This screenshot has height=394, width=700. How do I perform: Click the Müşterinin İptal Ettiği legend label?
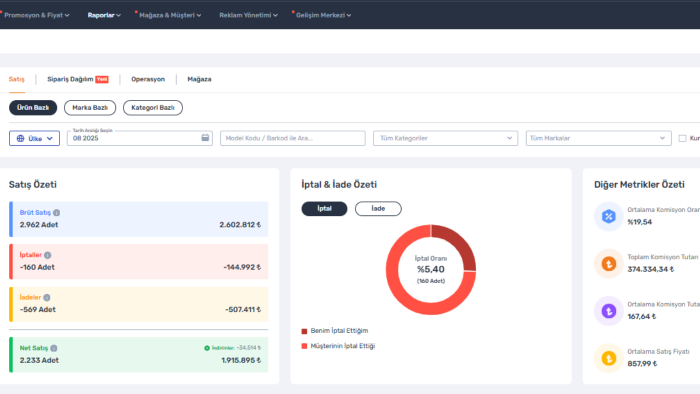coord(343,346)
